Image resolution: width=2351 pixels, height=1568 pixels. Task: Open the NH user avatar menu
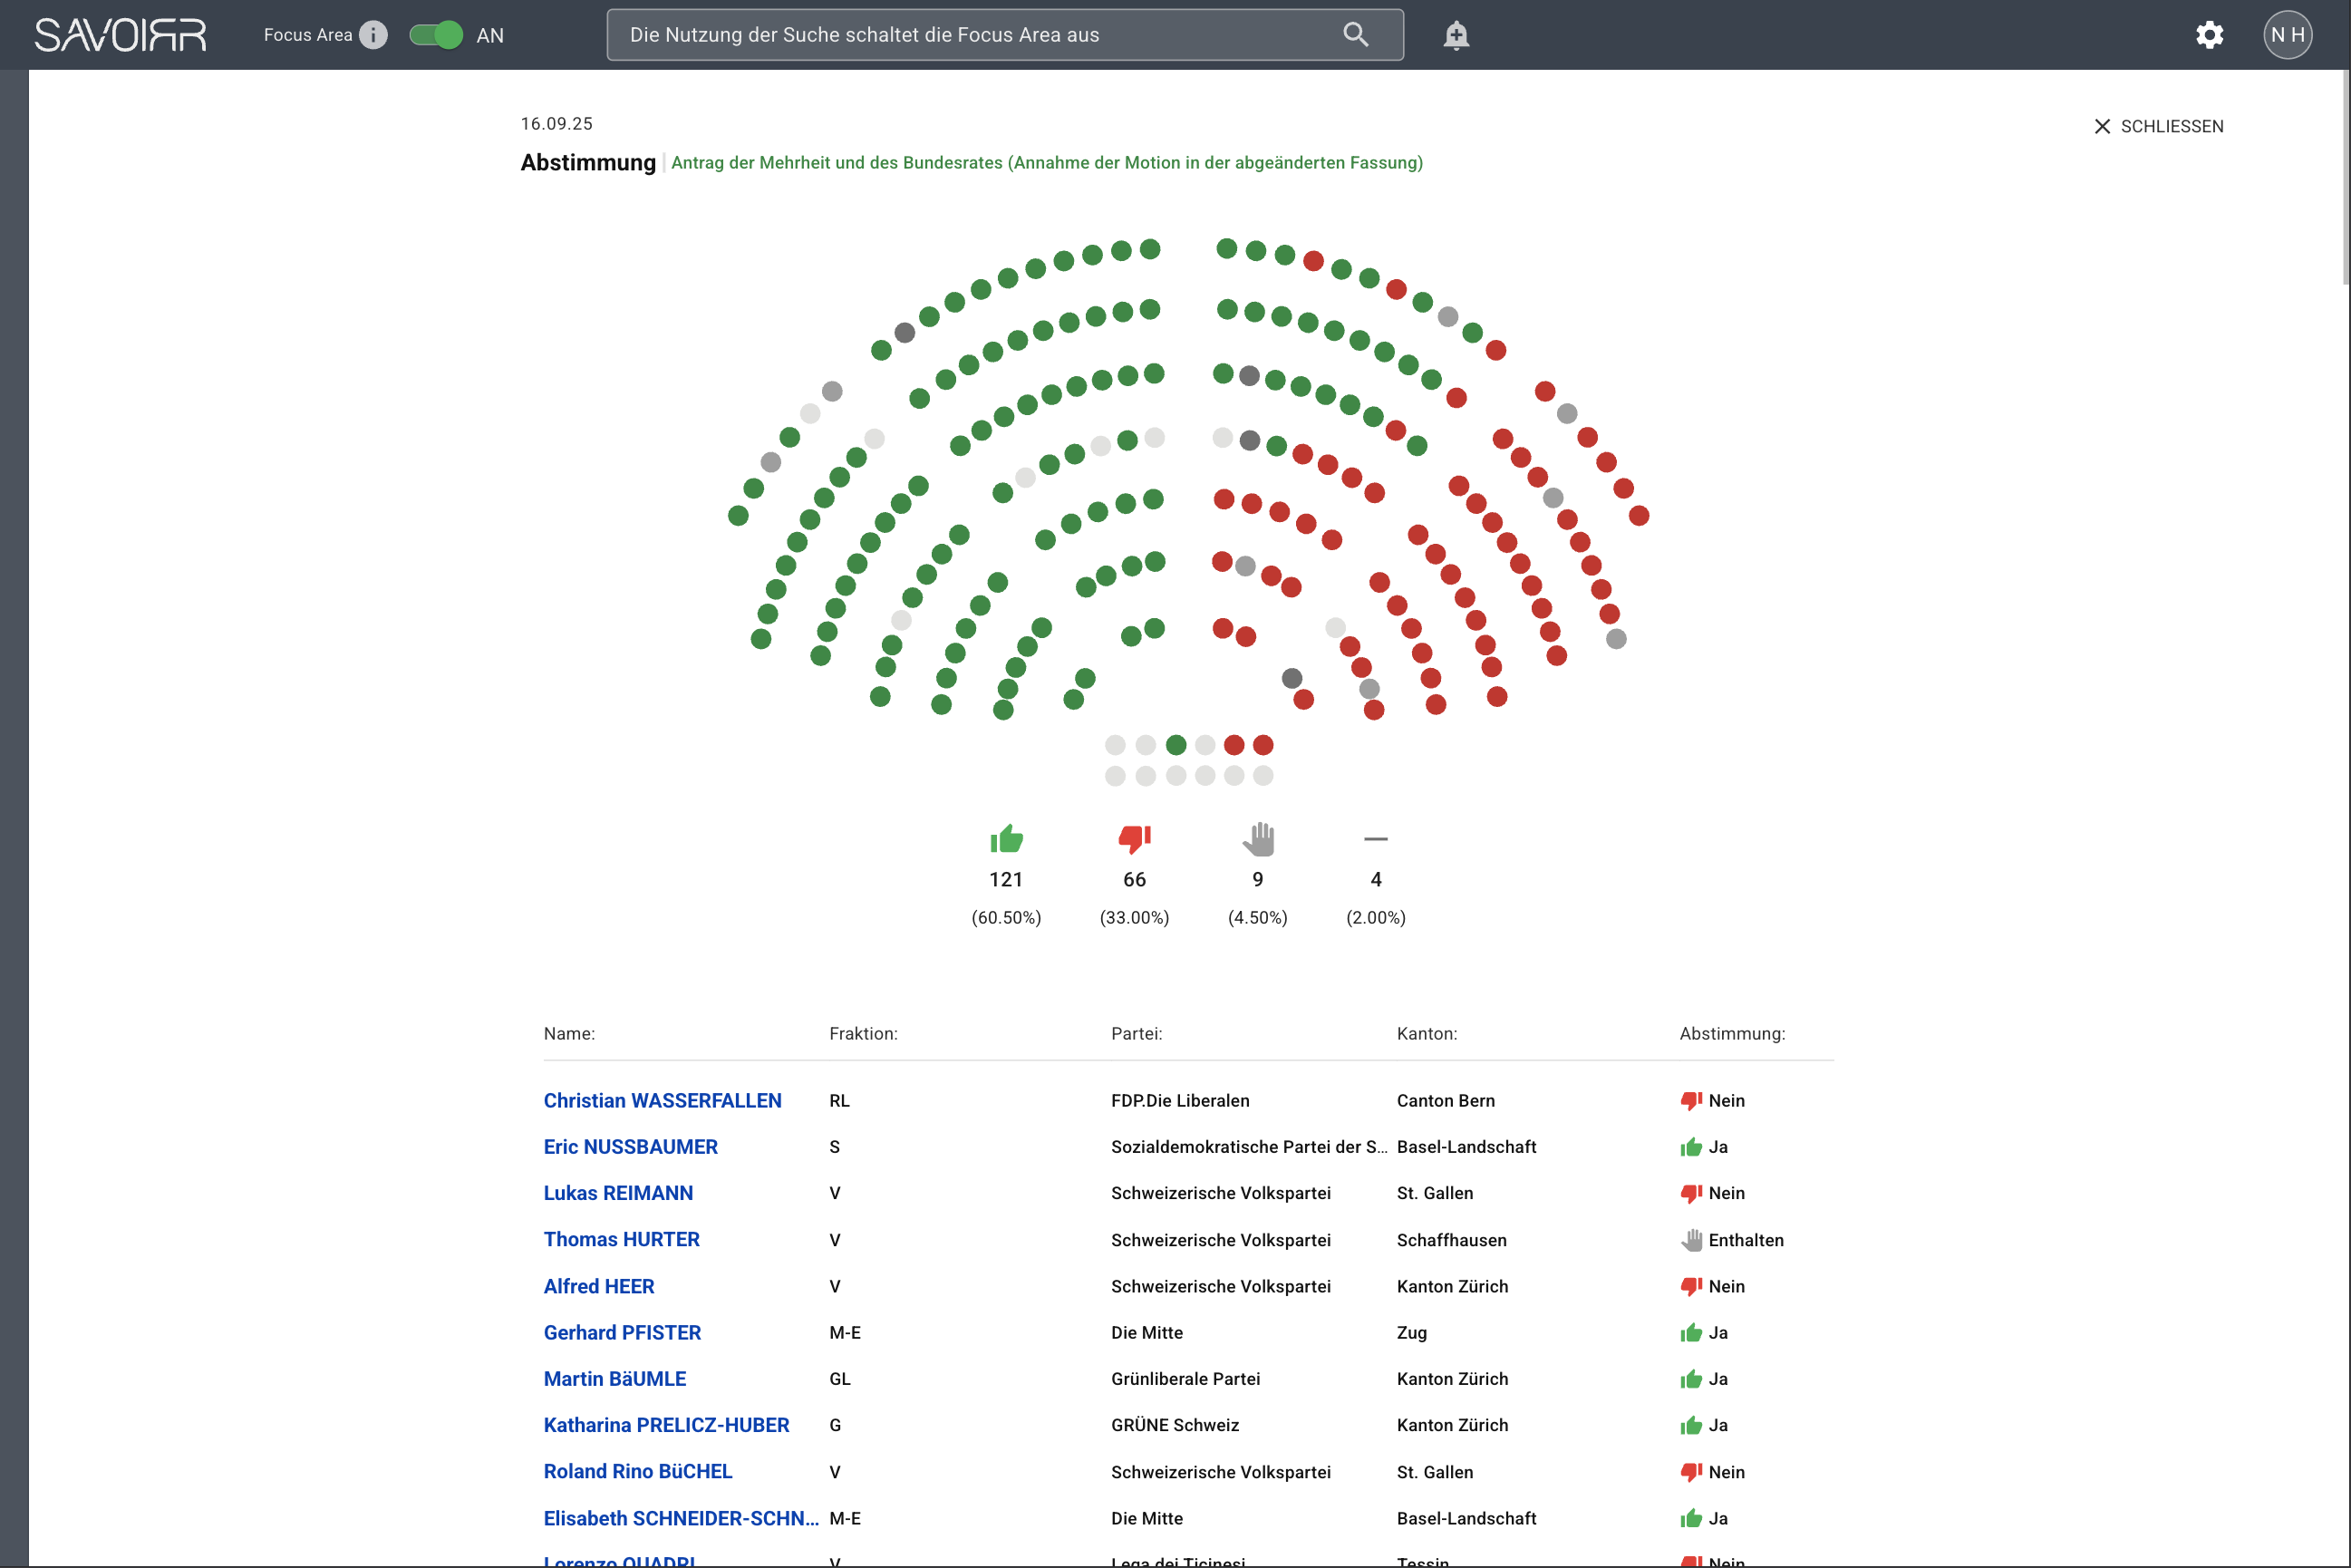2287,35
